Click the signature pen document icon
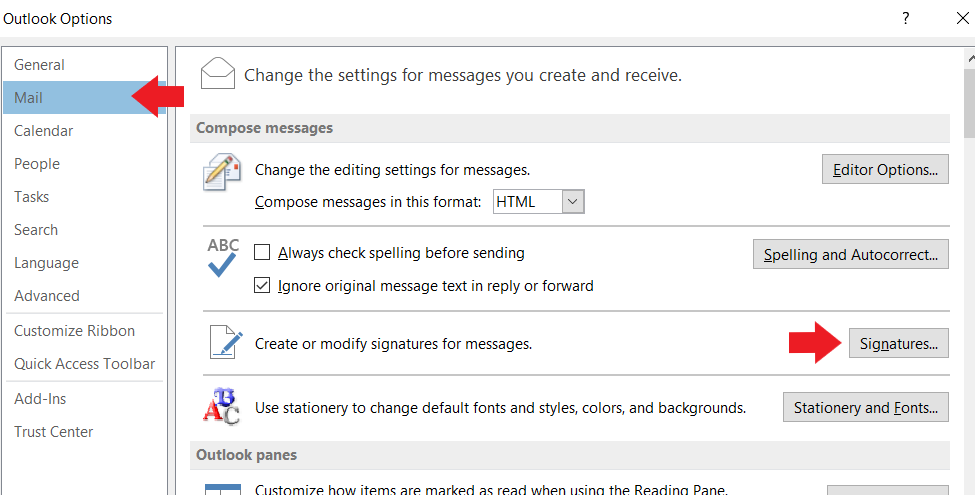The image size is (975, 495). (x=225, y=342)
